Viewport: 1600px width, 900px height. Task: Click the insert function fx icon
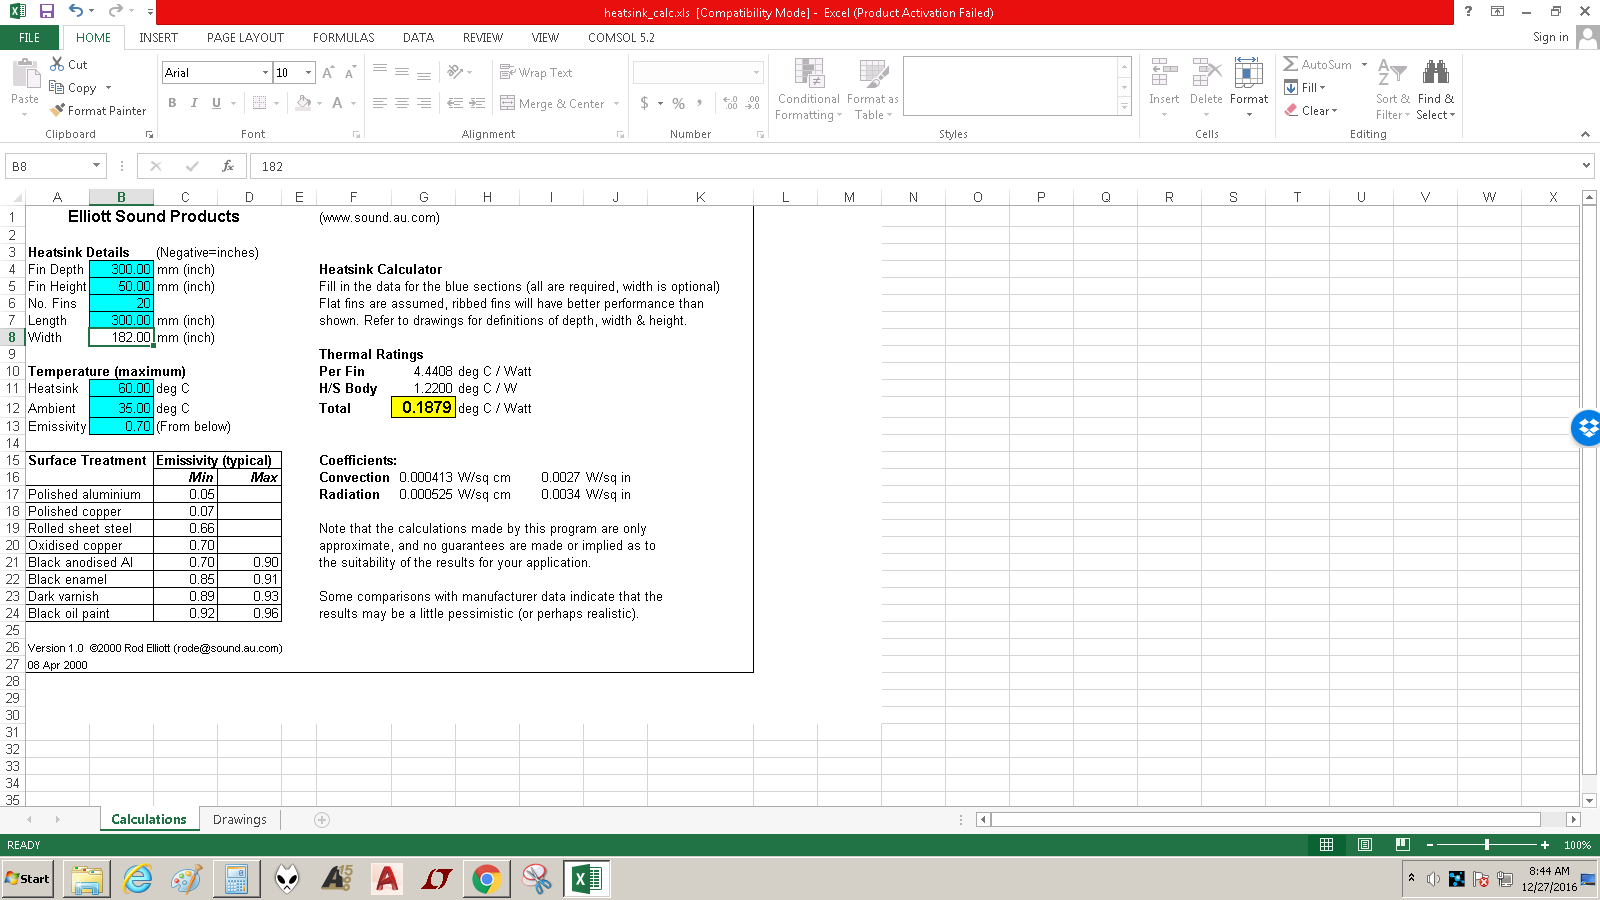(228, 166)
